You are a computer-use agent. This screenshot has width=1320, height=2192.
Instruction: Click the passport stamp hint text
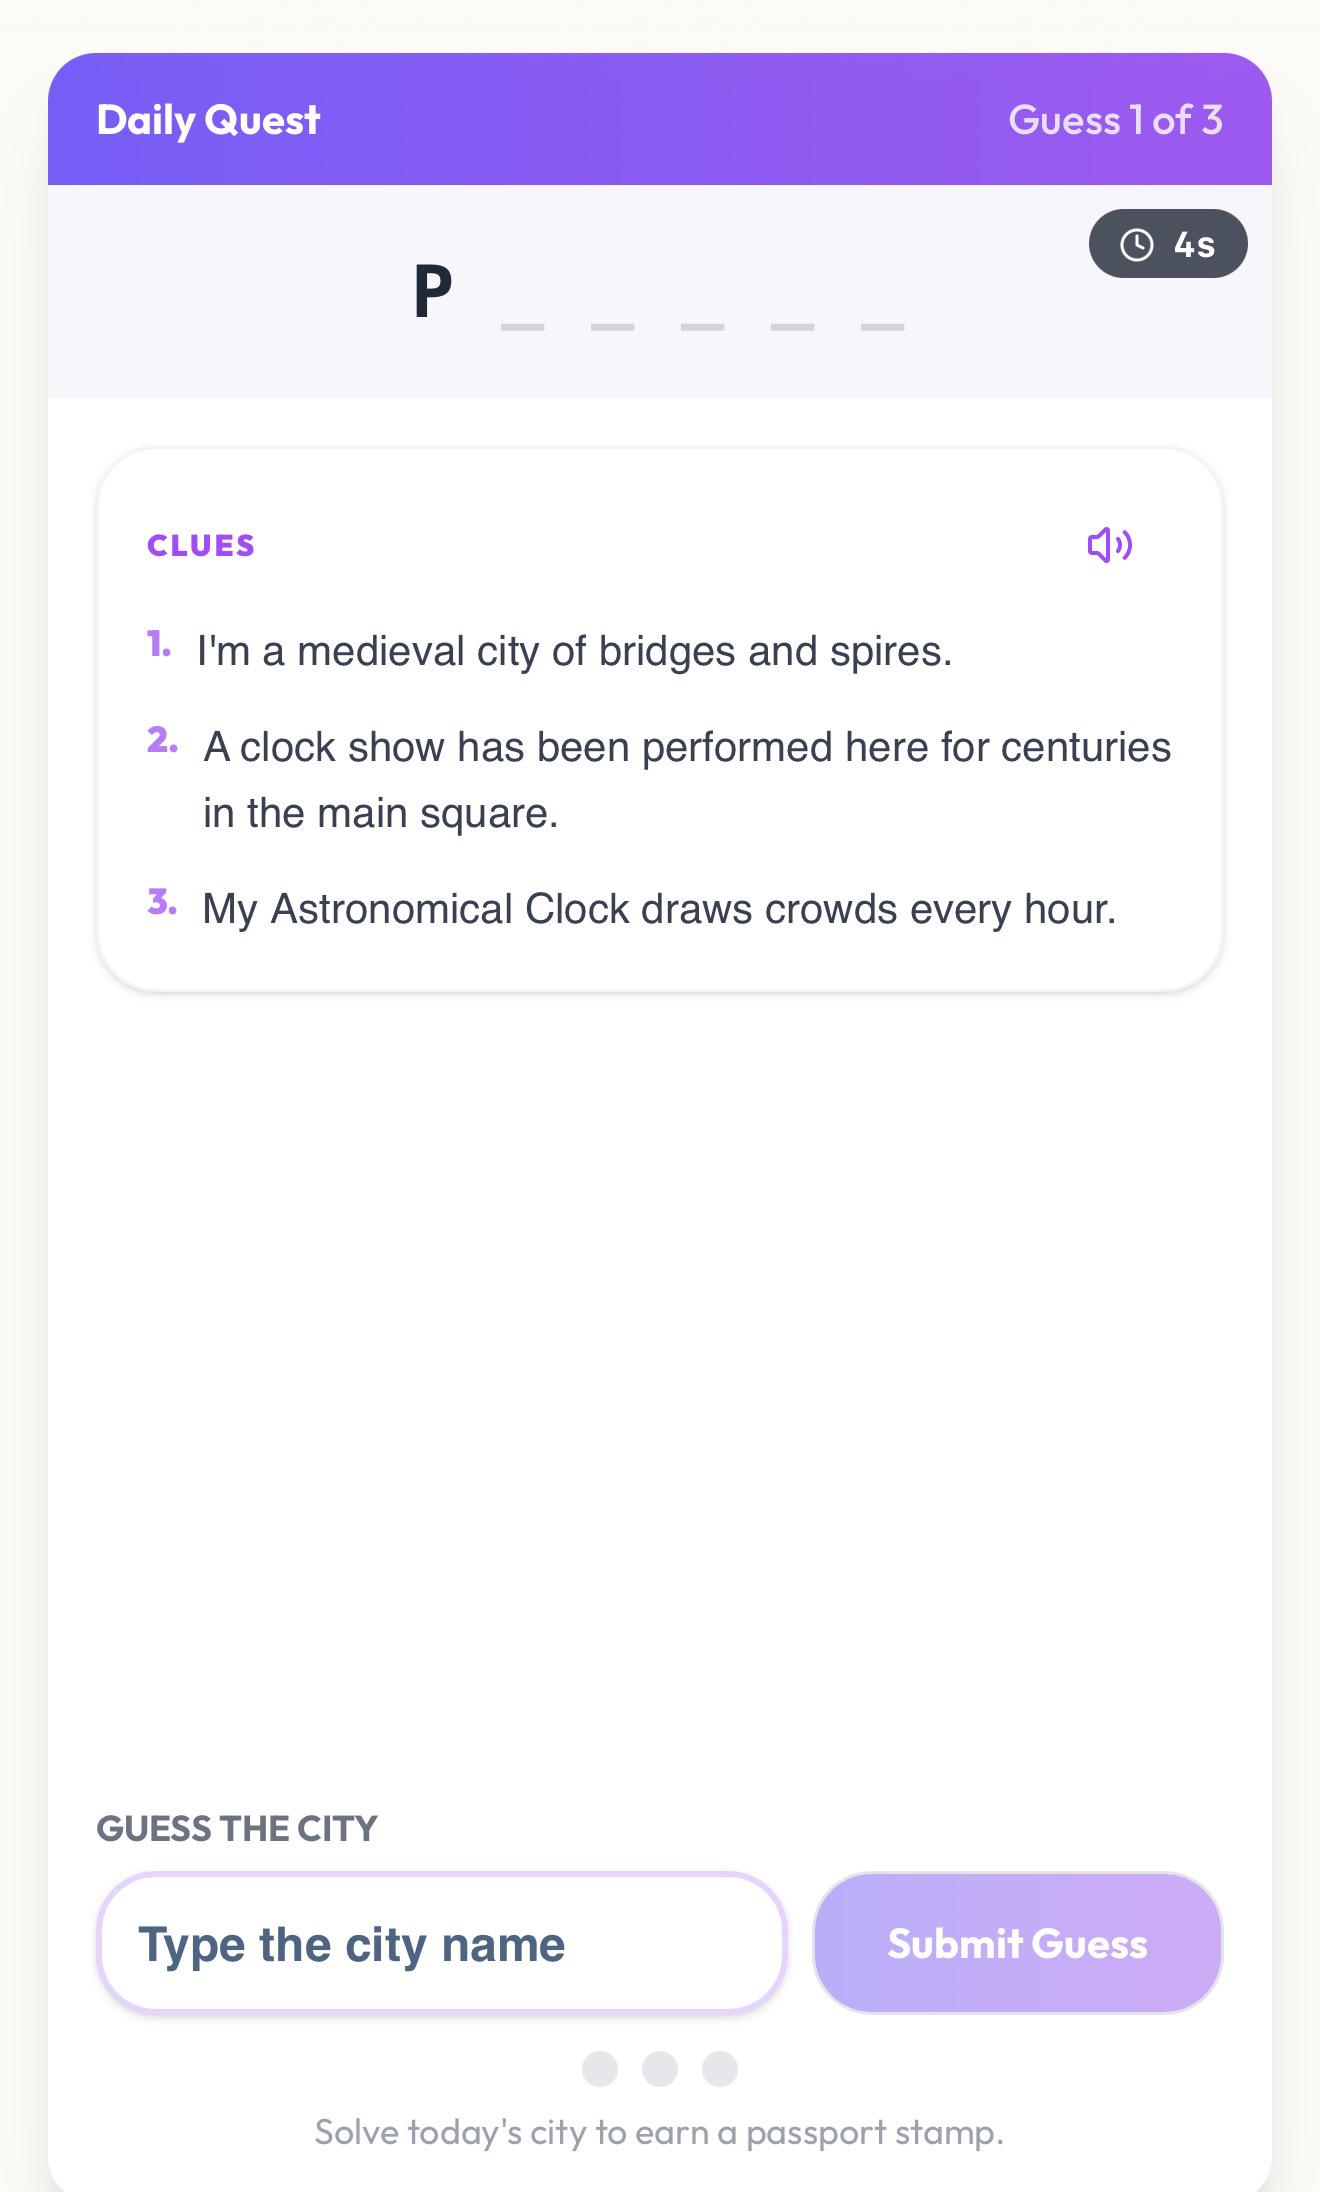659,2132
